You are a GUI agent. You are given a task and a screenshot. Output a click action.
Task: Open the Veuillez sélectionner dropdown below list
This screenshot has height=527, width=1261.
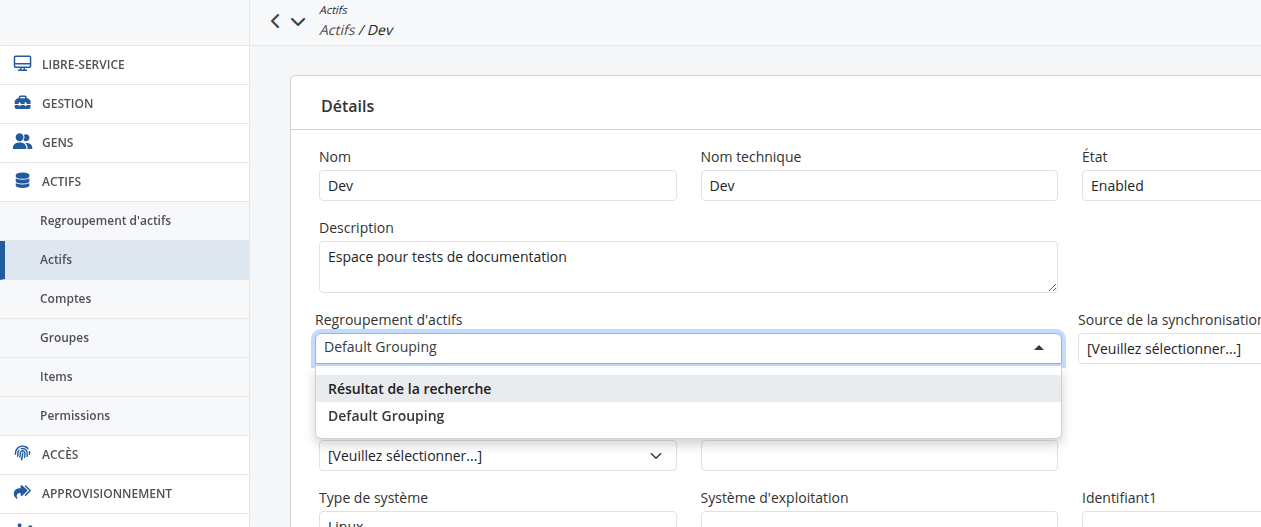pos(498,455)
